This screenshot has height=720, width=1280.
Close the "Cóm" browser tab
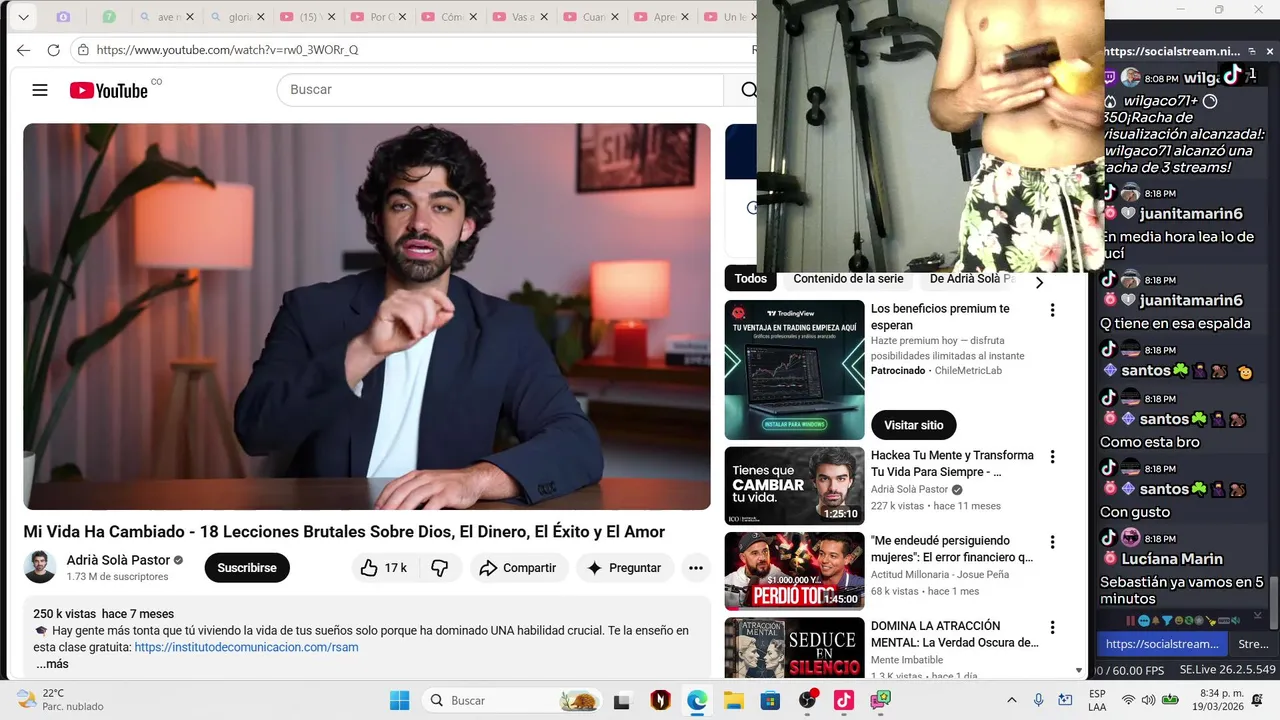pyautogui.click(x=473, y=17)
